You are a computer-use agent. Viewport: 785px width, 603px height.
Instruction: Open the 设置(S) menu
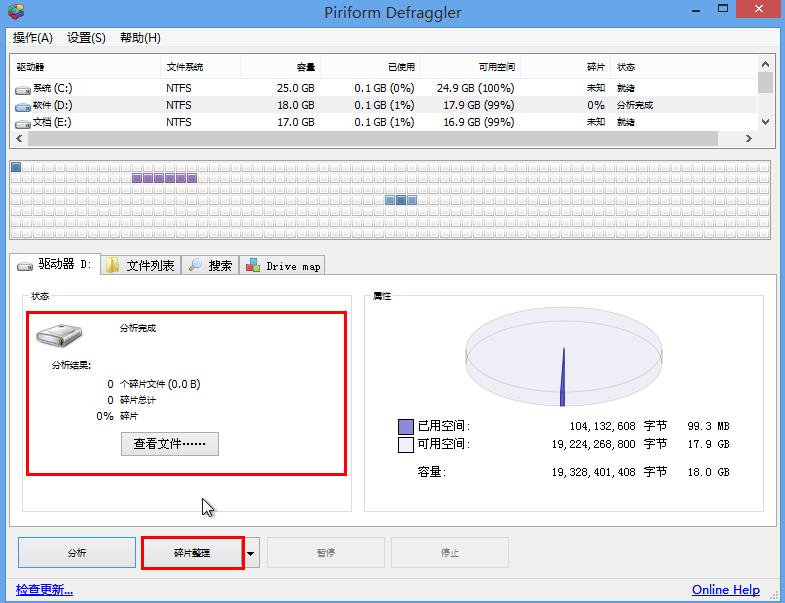click(x=86, y=38)
